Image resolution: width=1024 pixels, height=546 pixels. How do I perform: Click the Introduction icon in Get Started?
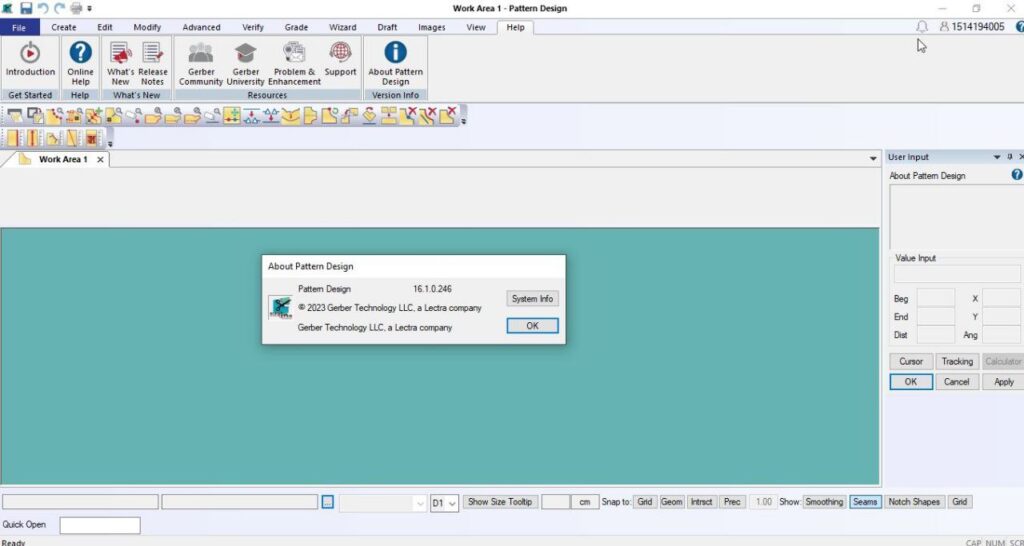coord(30,53)
